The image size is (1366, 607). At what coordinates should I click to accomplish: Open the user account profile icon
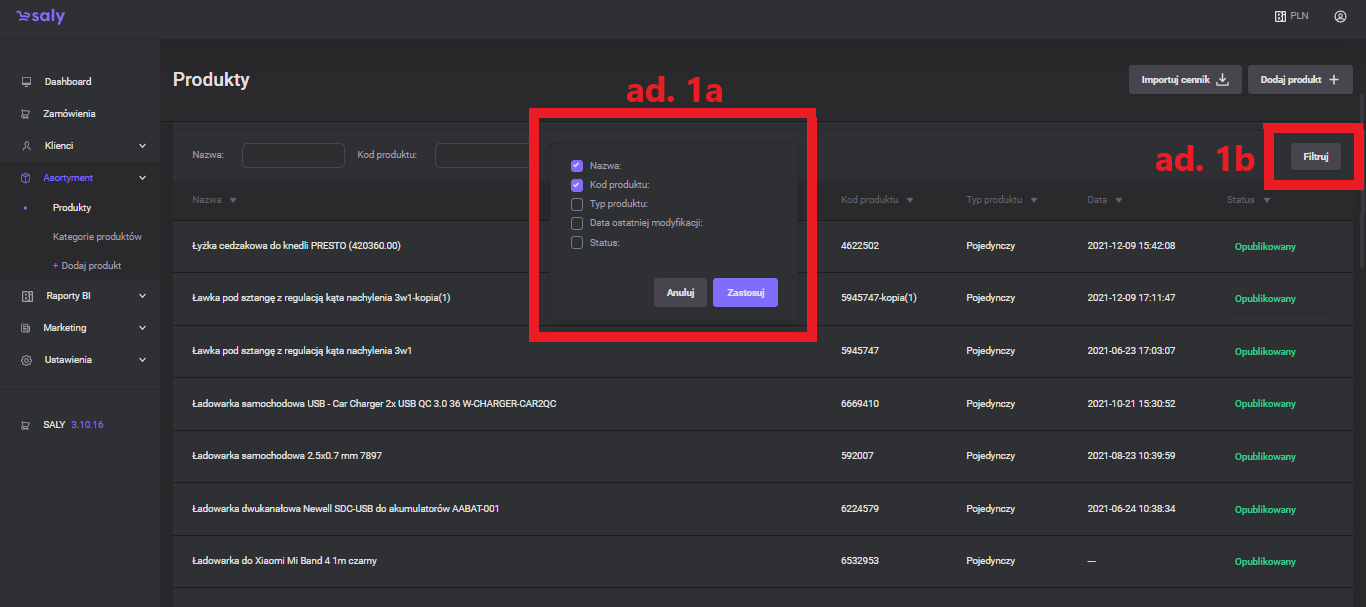1340,17
